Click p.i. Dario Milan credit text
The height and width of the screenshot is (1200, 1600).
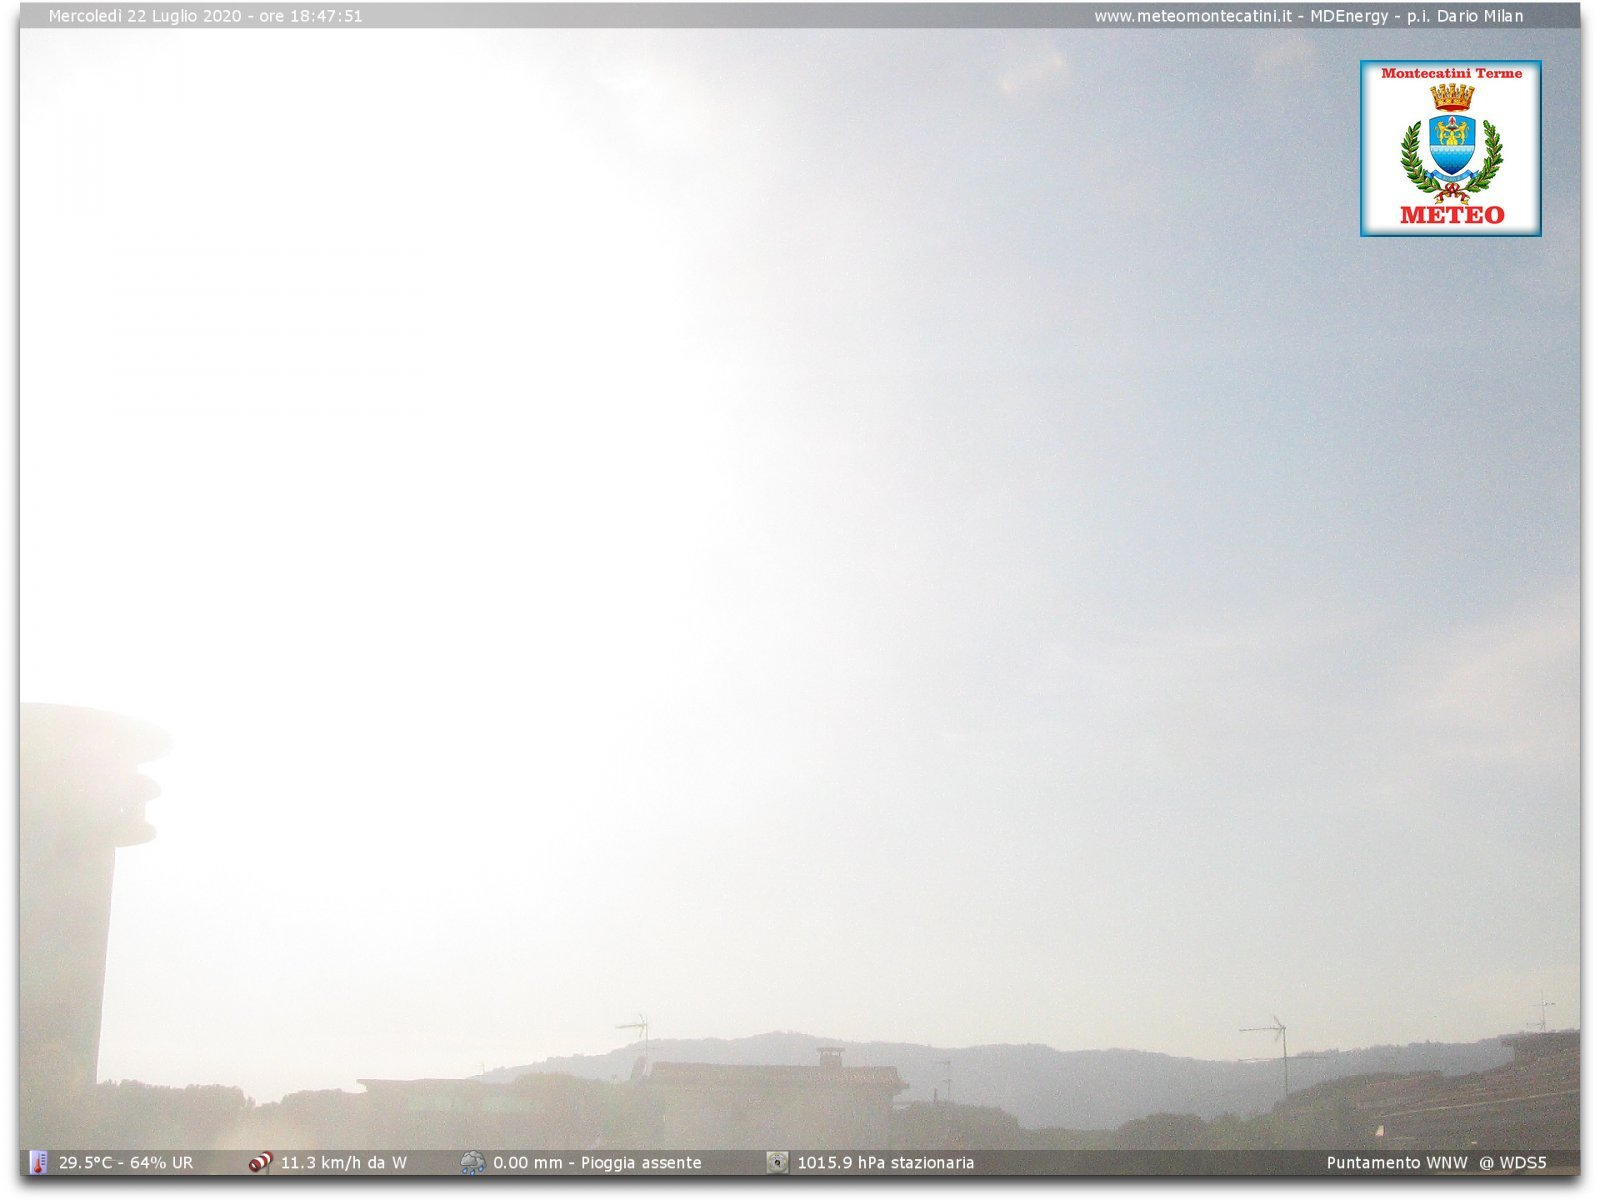click(x=1465, y=16)
